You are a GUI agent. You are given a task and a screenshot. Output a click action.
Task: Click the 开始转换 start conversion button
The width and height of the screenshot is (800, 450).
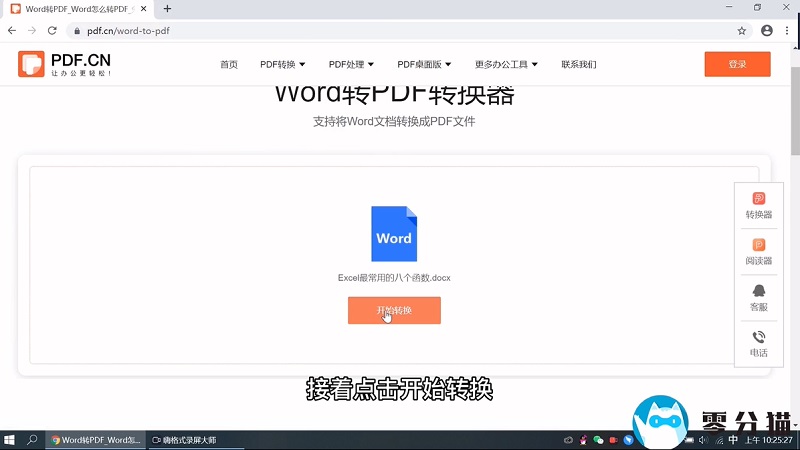394,310
